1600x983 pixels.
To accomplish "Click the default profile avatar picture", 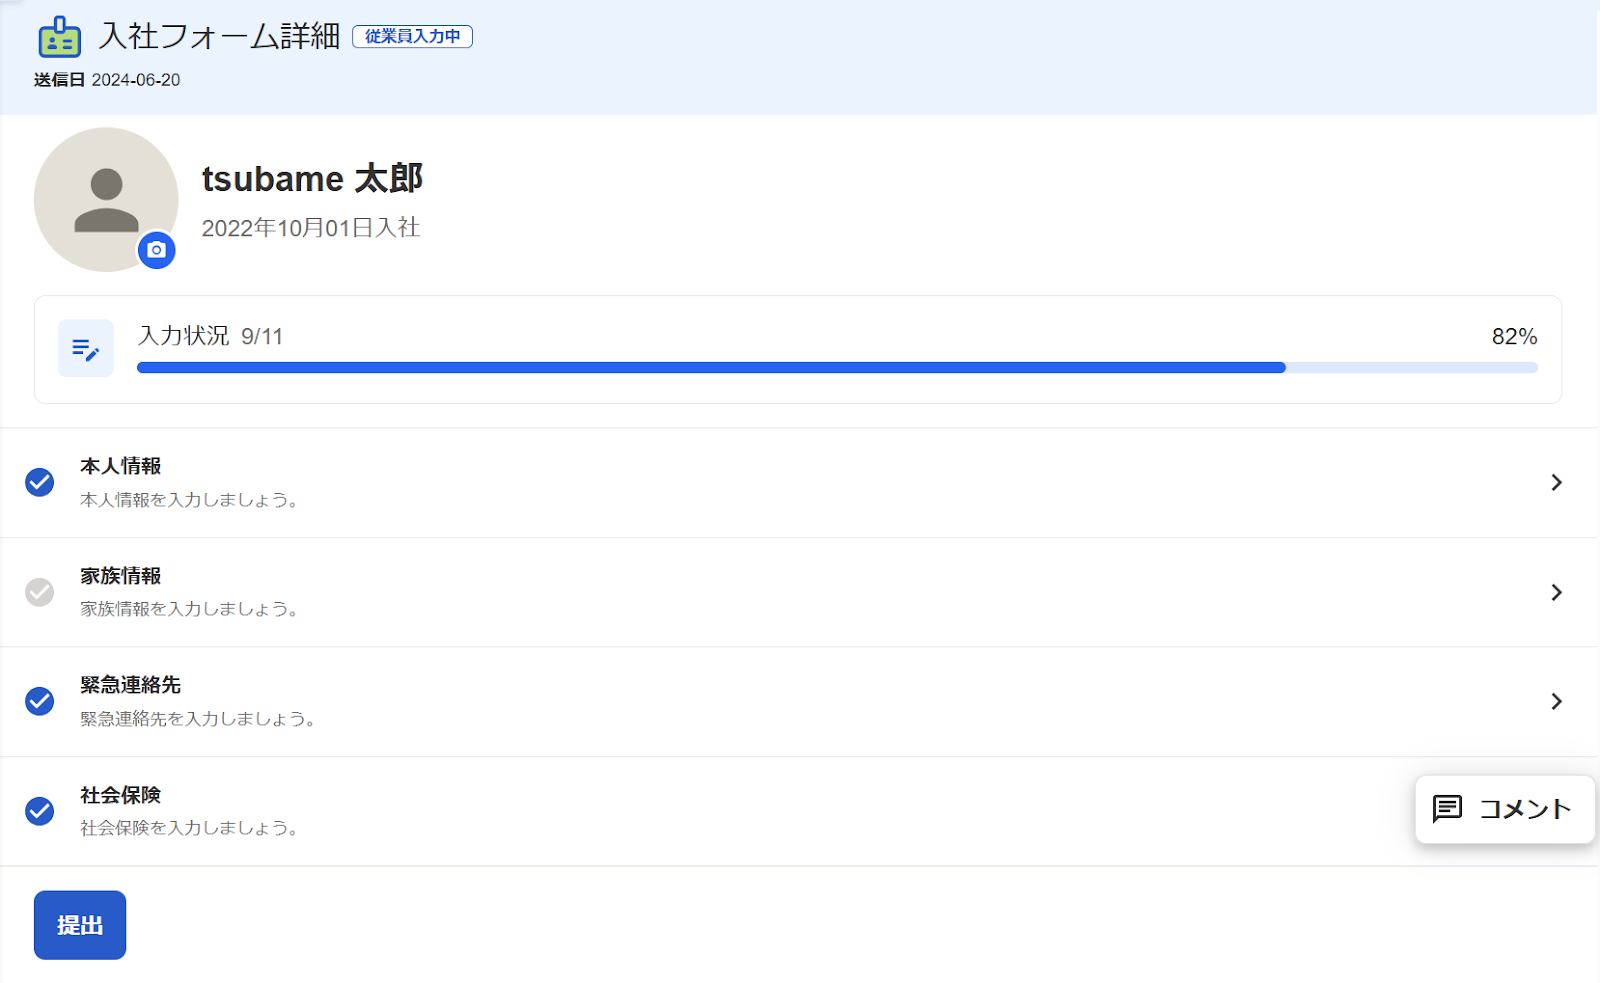I will [106, 199].
